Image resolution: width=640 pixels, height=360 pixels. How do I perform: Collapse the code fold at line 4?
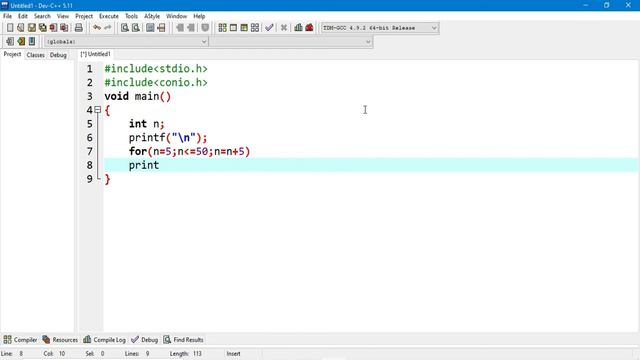click(x=98, y=110)
